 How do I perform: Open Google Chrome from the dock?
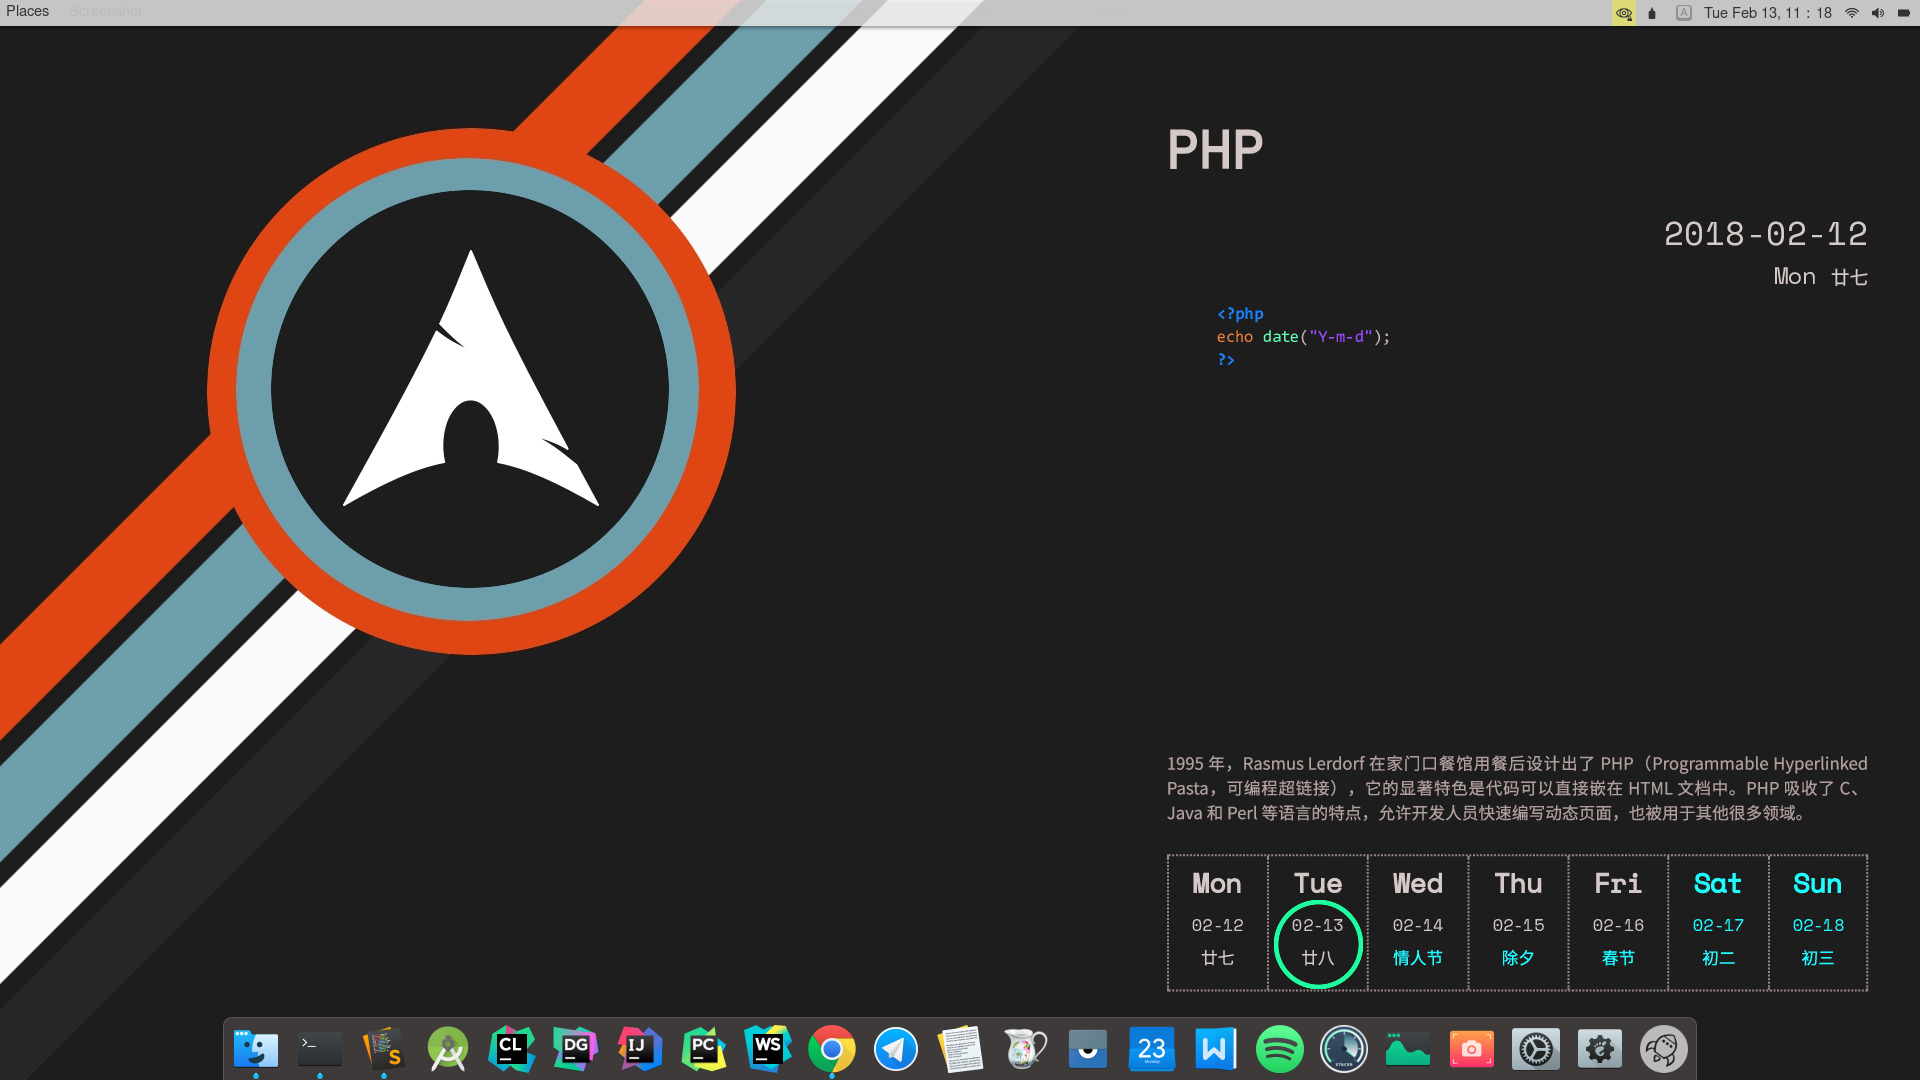[x=831, y=1049]
